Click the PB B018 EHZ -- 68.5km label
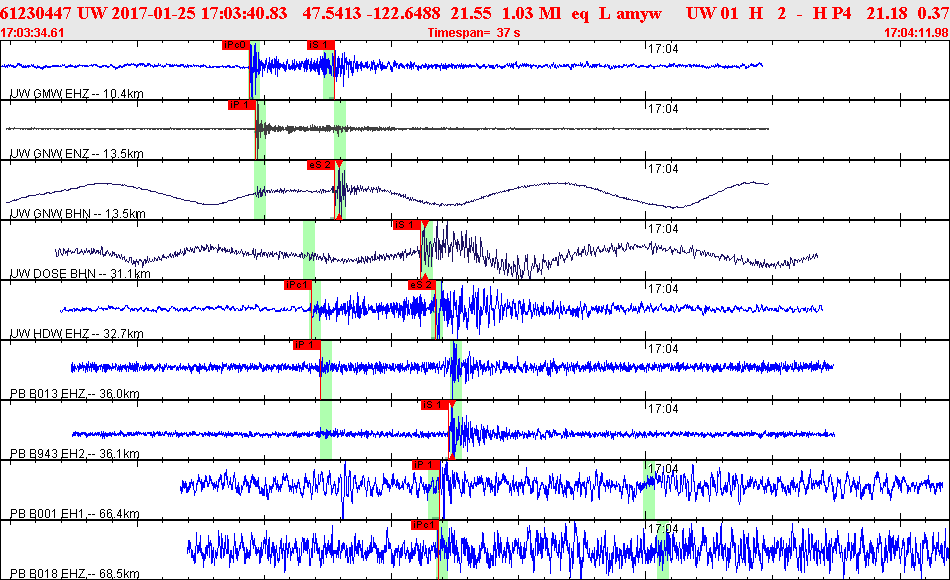Image resolution: width=950 pixels, height=580 pixels. [75, 573]
